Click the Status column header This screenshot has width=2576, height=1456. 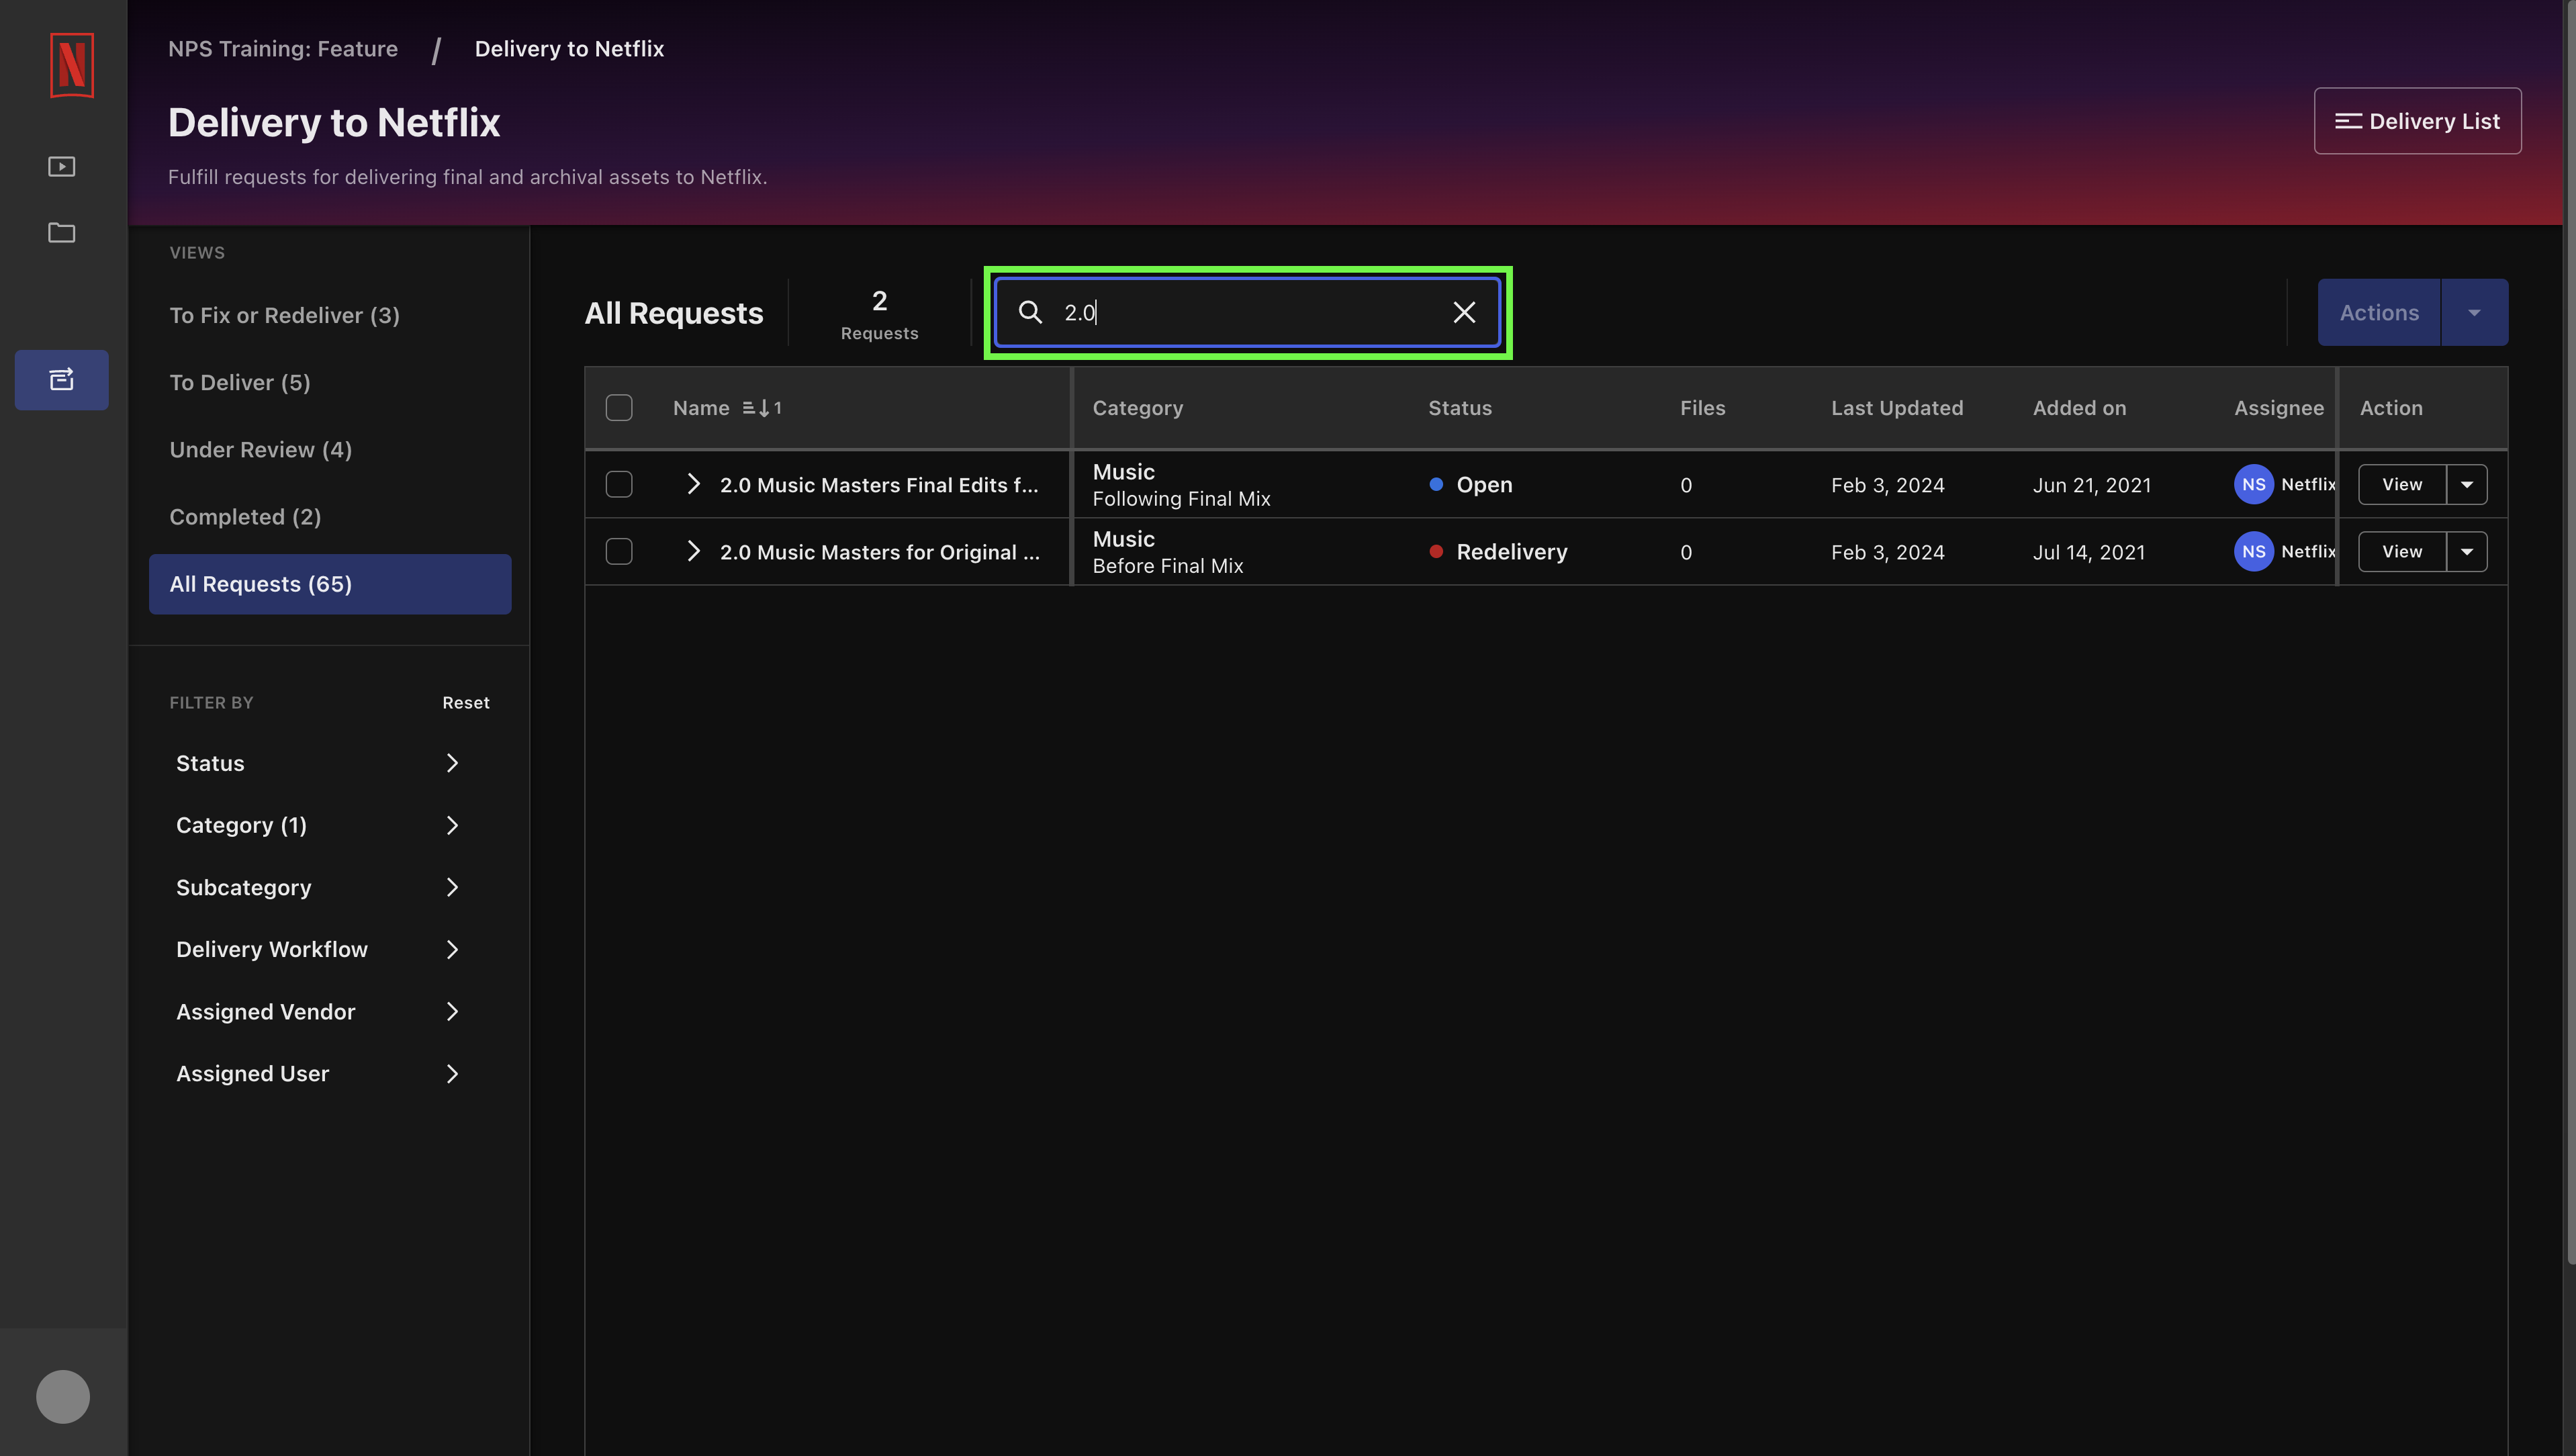[1460, 408]
